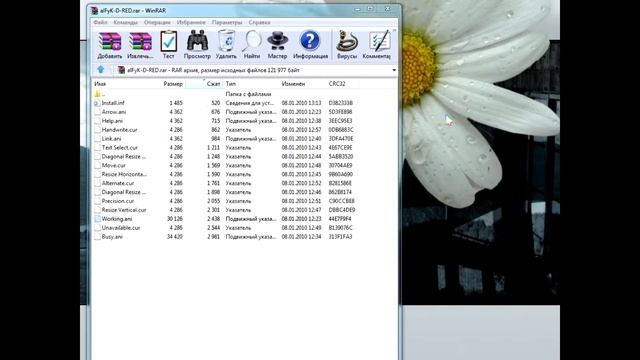This screenshot has height=360, width=640.
Task: Click 'Папка с файлами' type cell
Action: coord(248,94)
